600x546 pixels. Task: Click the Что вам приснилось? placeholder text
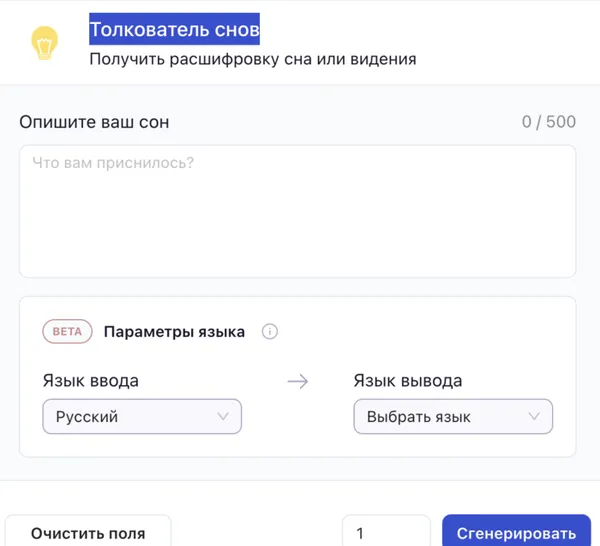click(x=113, y=162)
